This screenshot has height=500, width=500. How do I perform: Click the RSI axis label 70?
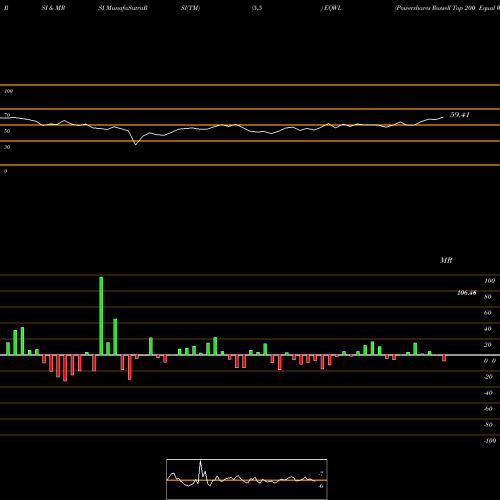coord(7,115)
